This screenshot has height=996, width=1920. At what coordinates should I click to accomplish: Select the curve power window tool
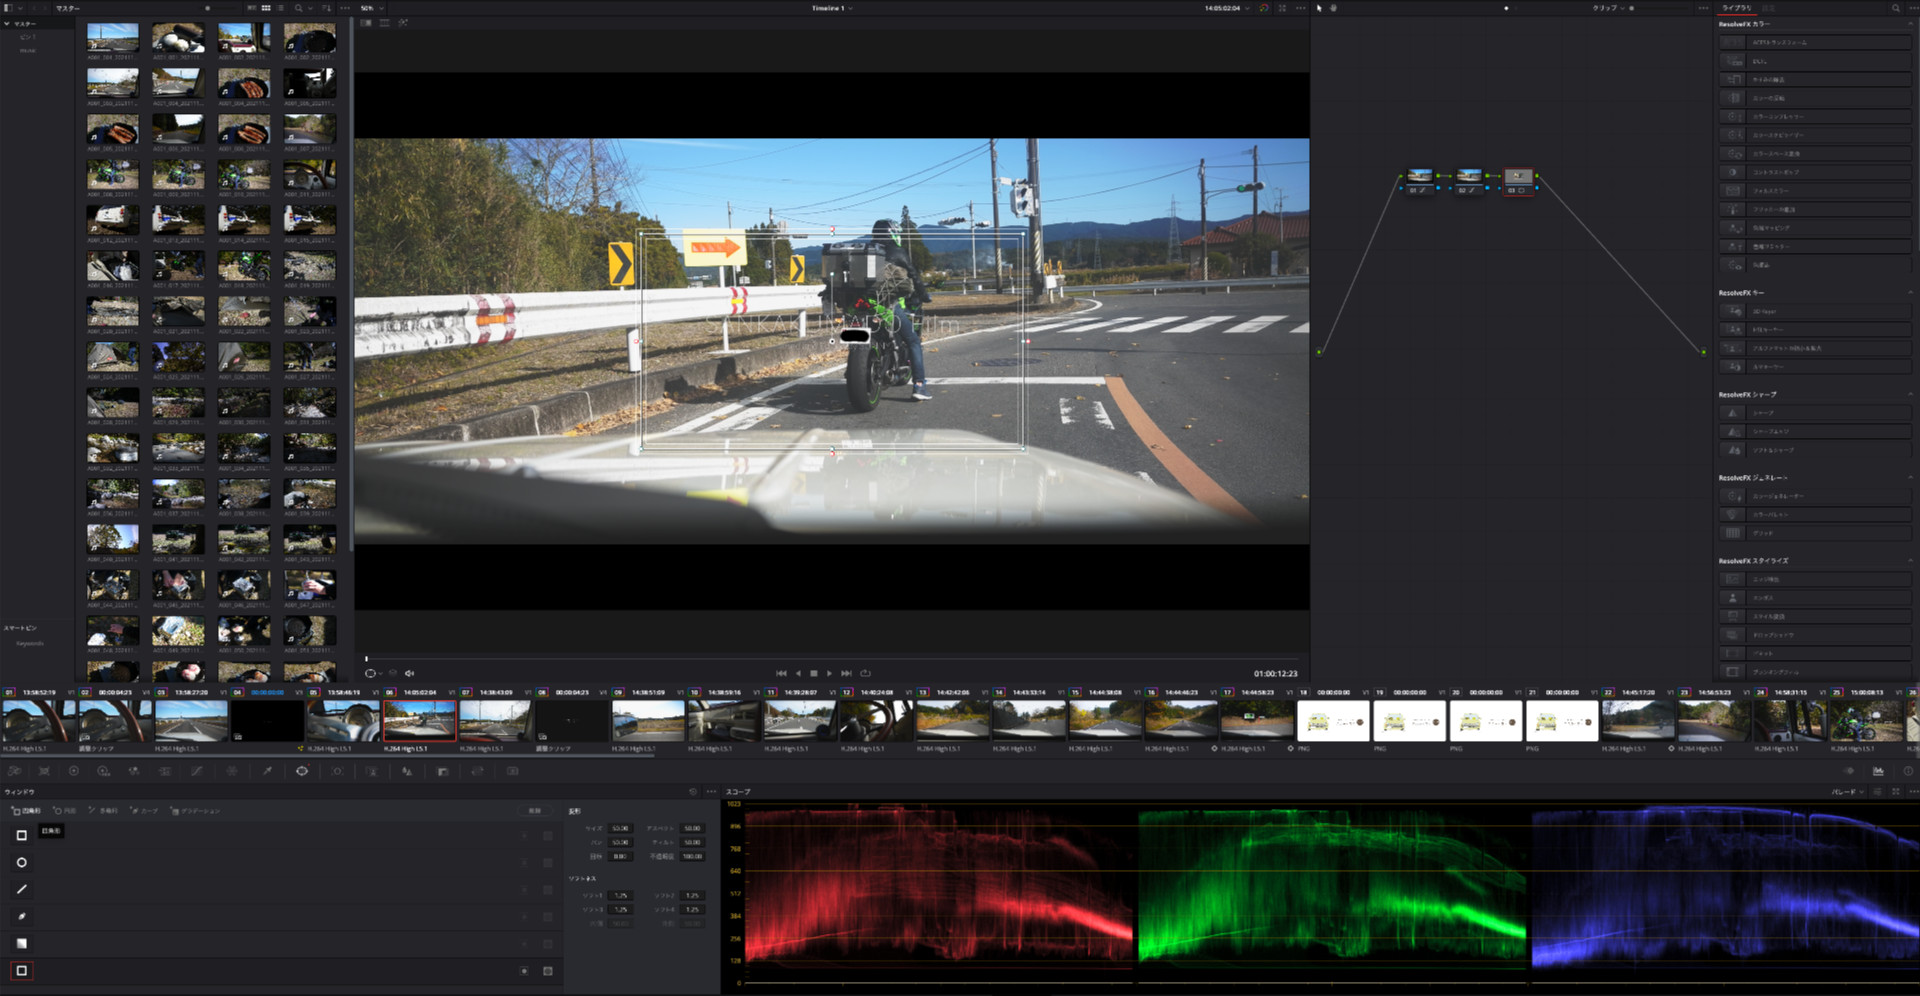(x=22, y=917)
